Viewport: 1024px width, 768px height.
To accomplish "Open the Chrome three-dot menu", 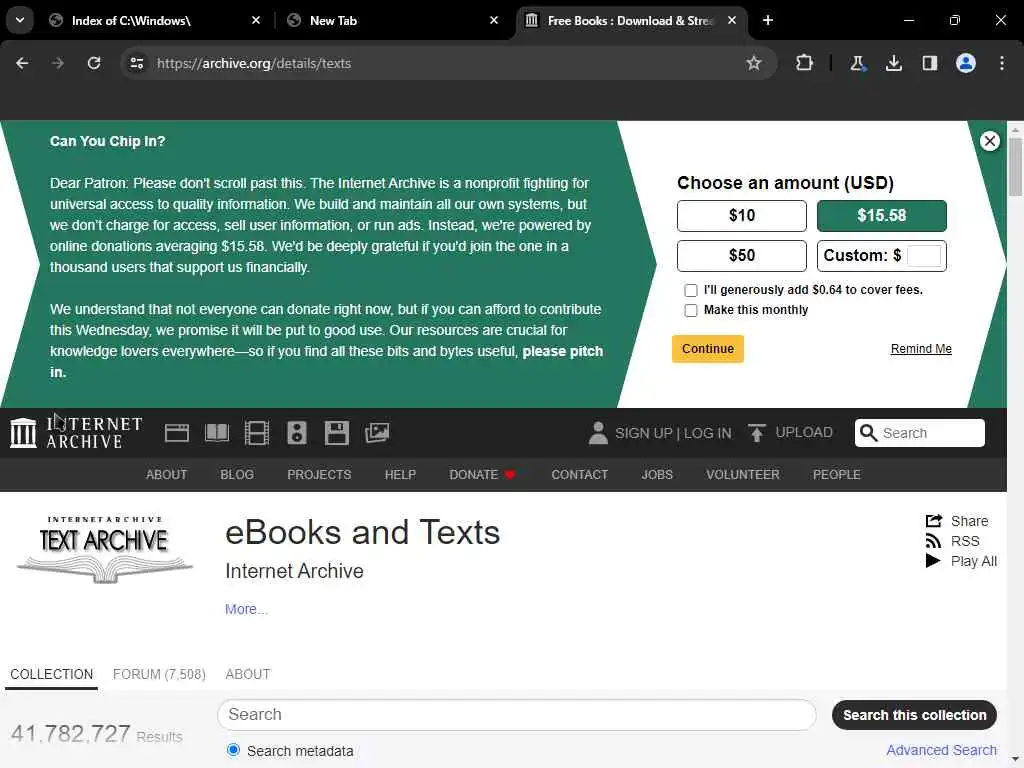I will coord(1002,63).
